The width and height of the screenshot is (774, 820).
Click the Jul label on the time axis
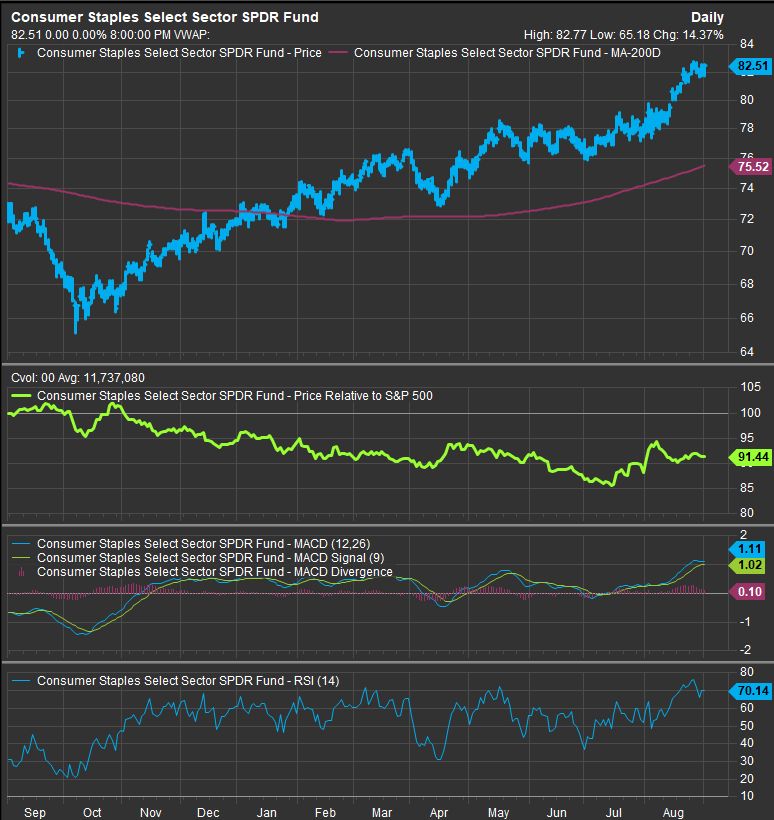613,813
